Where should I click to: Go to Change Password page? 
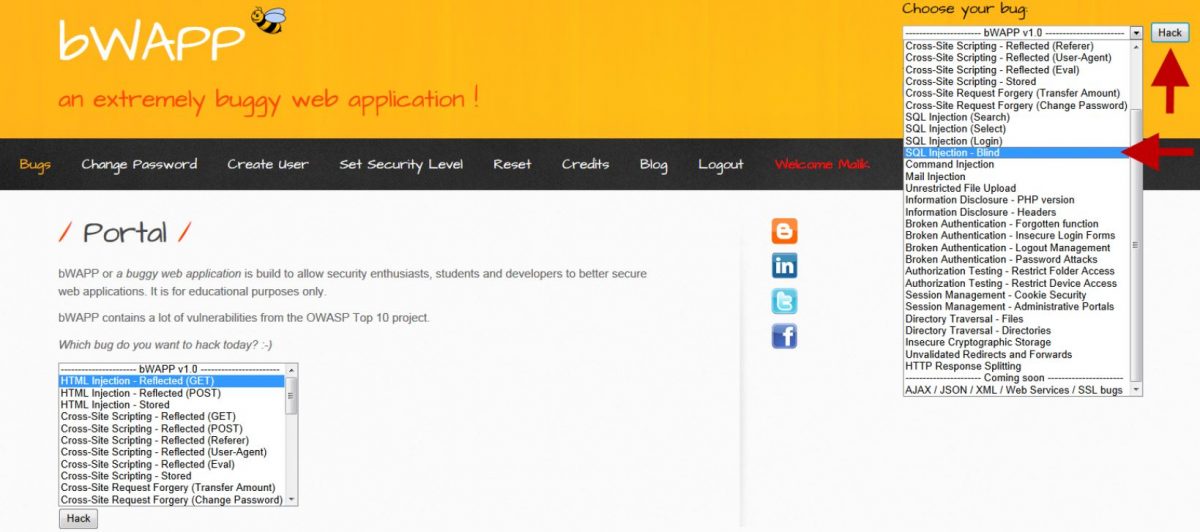[139, 164]
